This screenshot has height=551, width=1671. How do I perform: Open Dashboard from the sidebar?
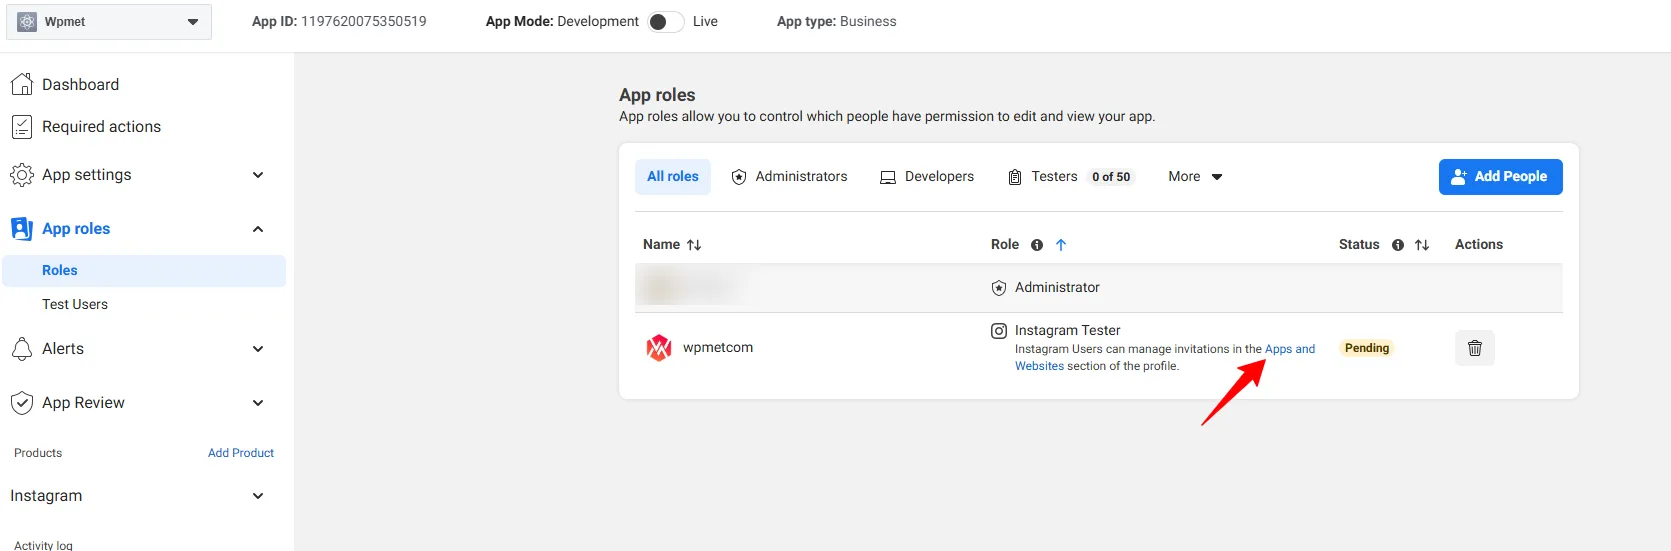[80, 85]
